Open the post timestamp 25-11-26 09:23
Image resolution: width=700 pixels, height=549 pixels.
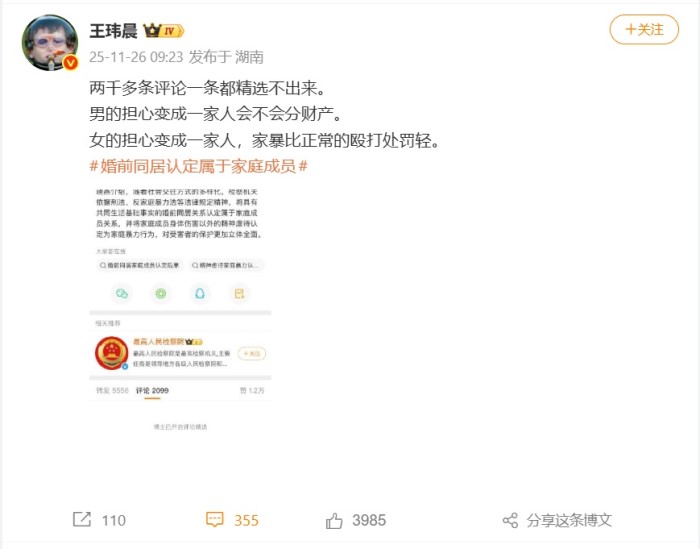click(136, 57)
